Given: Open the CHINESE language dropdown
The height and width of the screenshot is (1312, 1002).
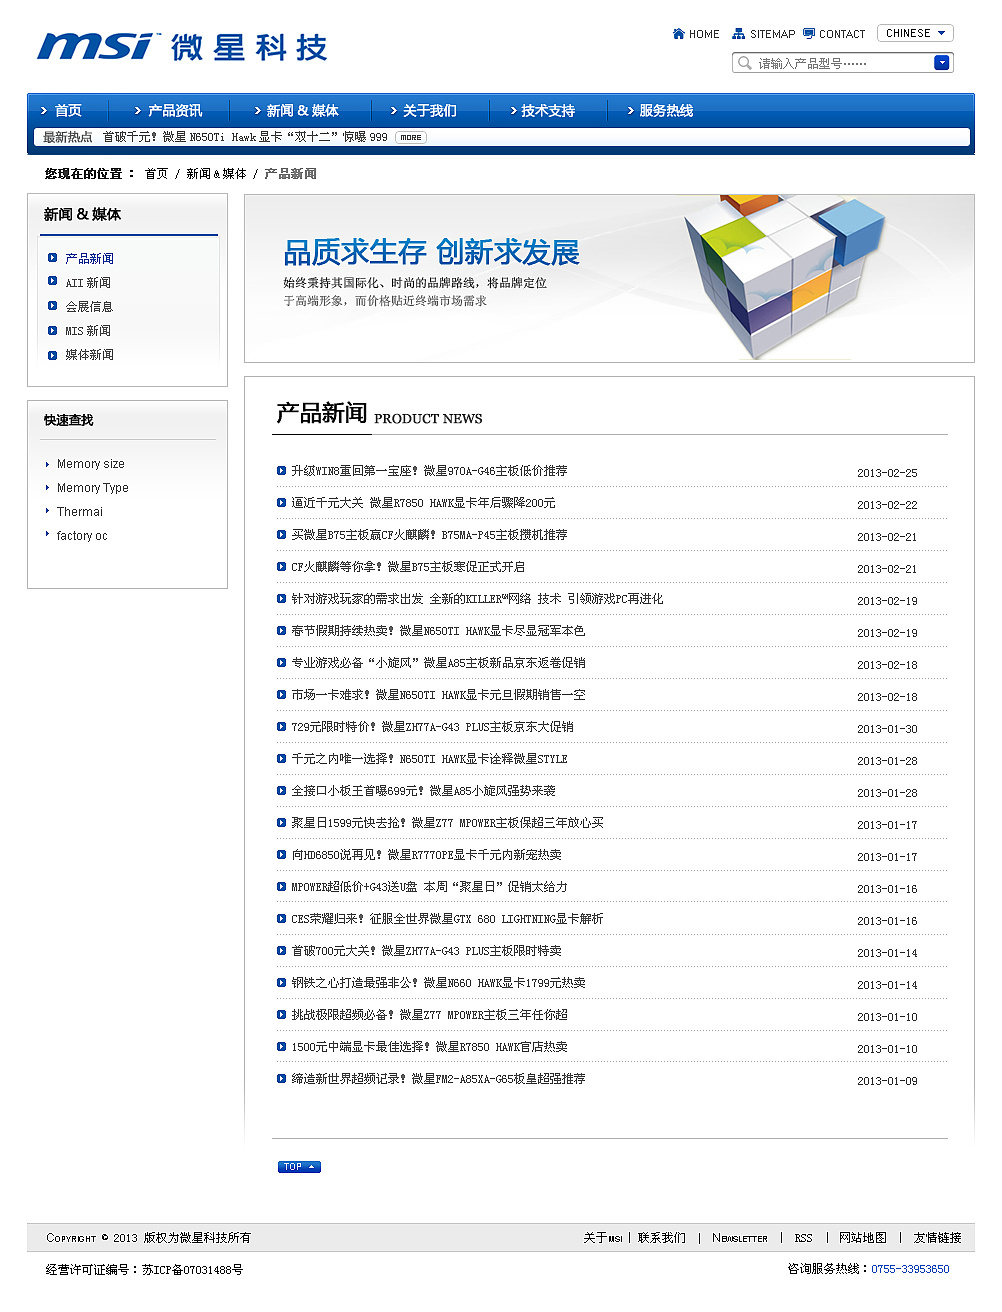Looking at the screenshot, I should [914, 32].
